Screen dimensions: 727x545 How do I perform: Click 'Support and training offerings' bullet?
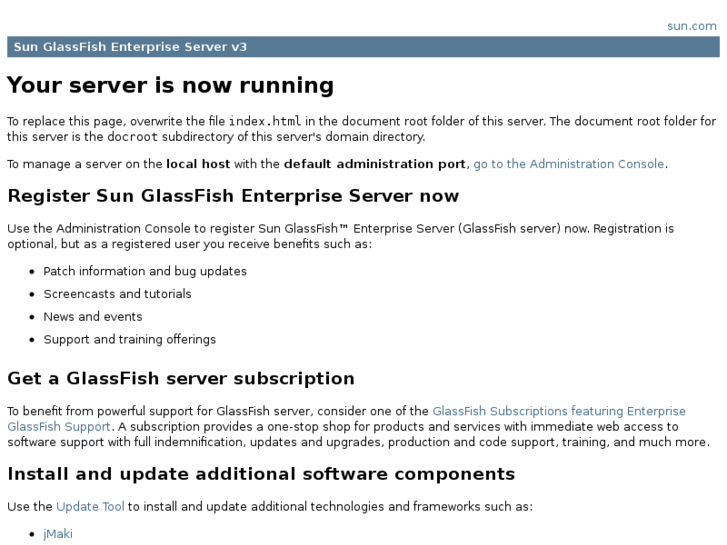[x=129, y=340]
